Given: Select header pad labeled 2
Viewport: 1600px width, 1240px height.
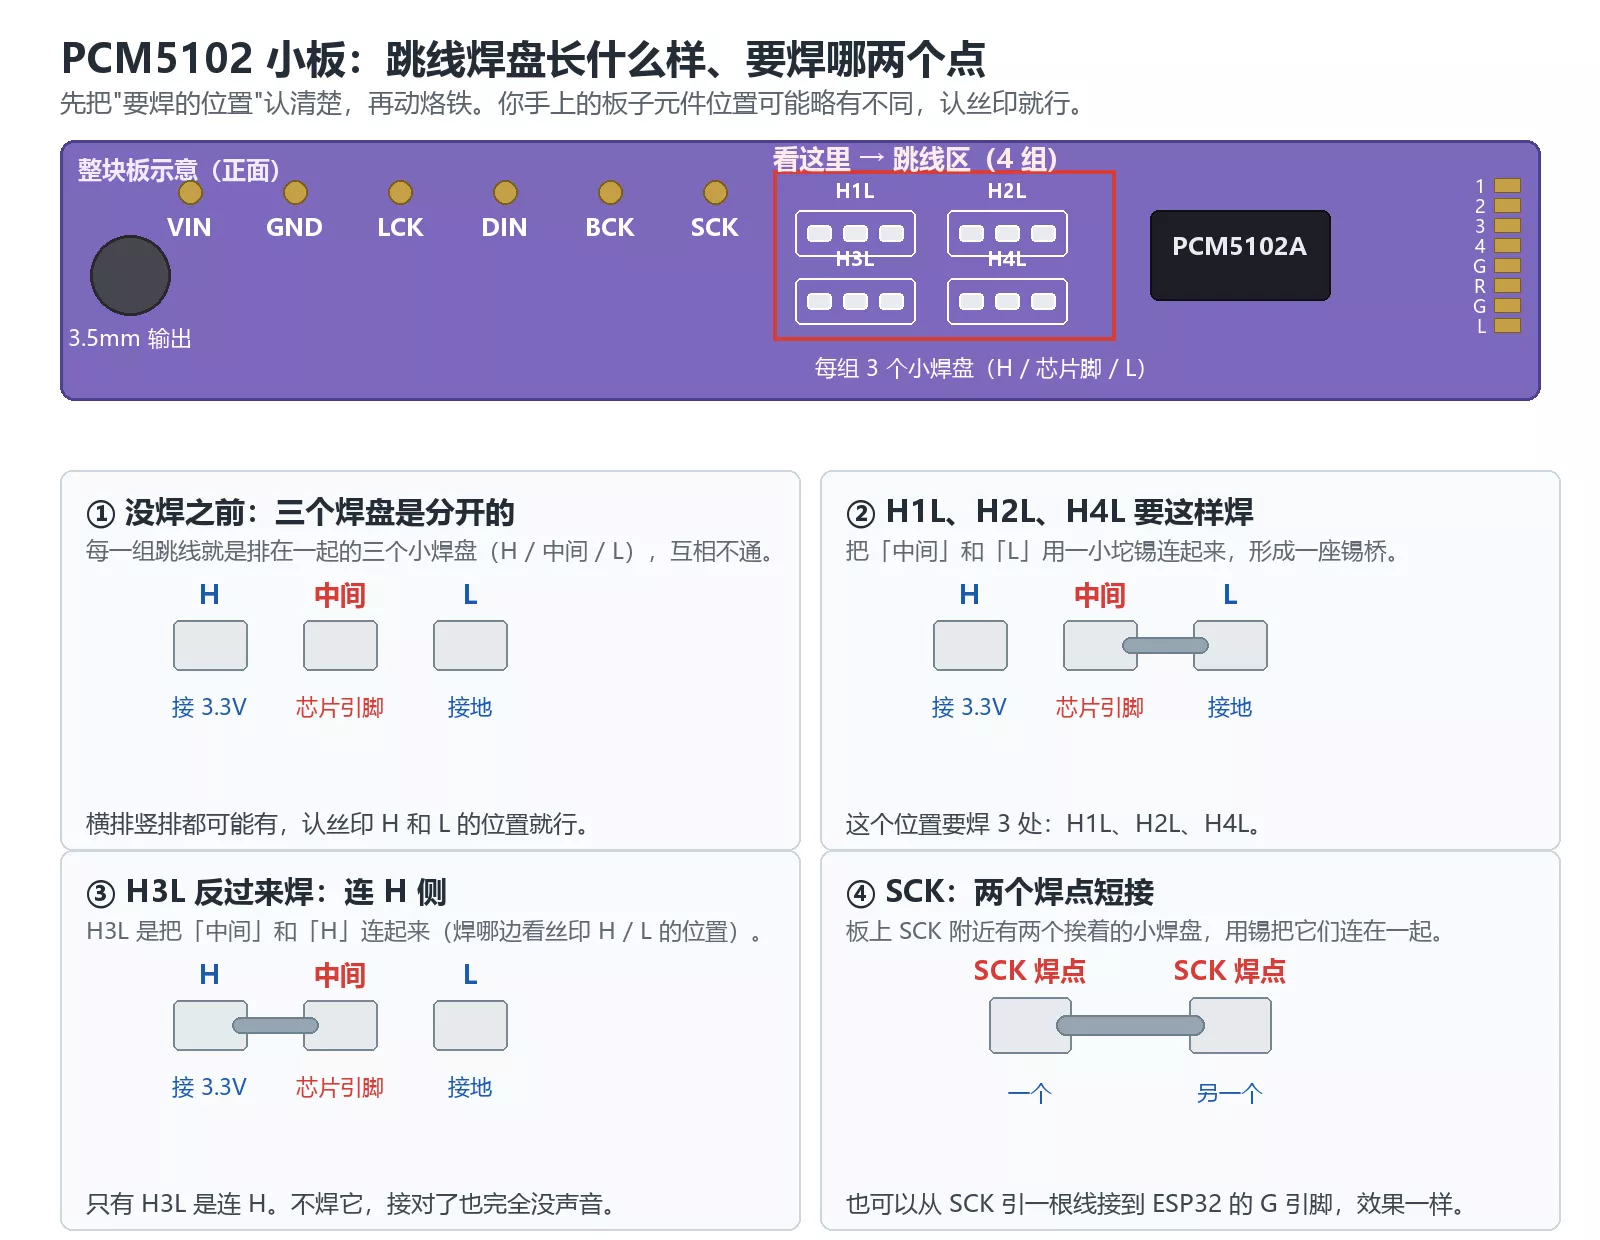Looking at the screenshot, I should tap(1507, 205).
